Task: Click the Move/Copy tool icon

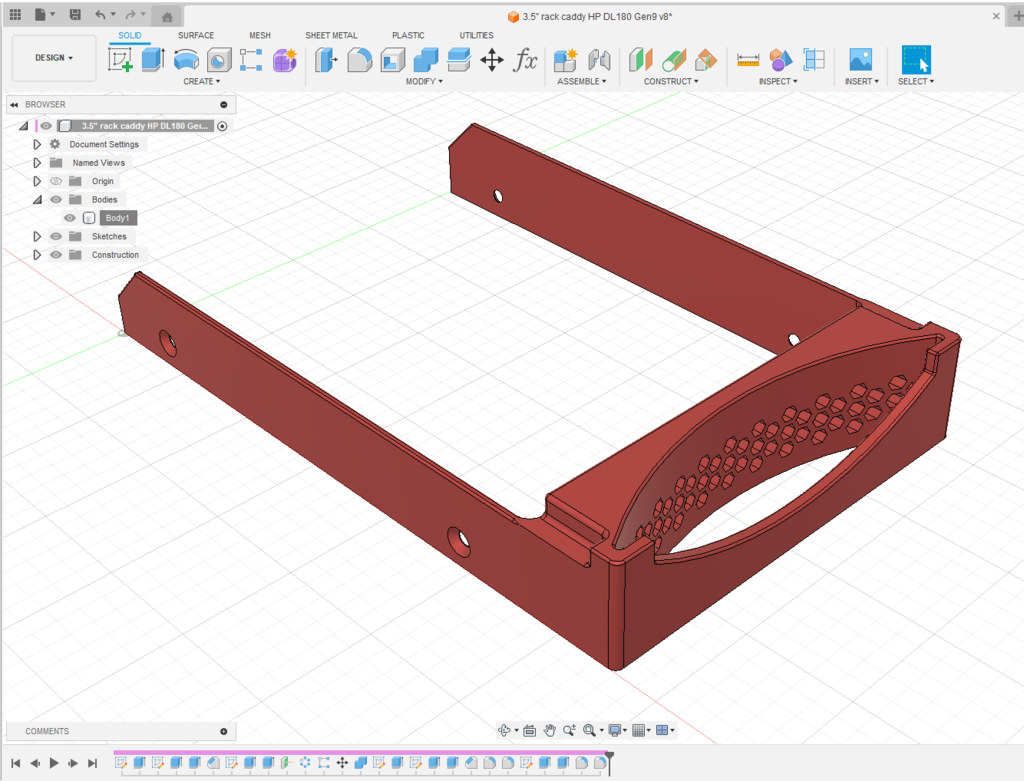Action: tap(492, 60)
